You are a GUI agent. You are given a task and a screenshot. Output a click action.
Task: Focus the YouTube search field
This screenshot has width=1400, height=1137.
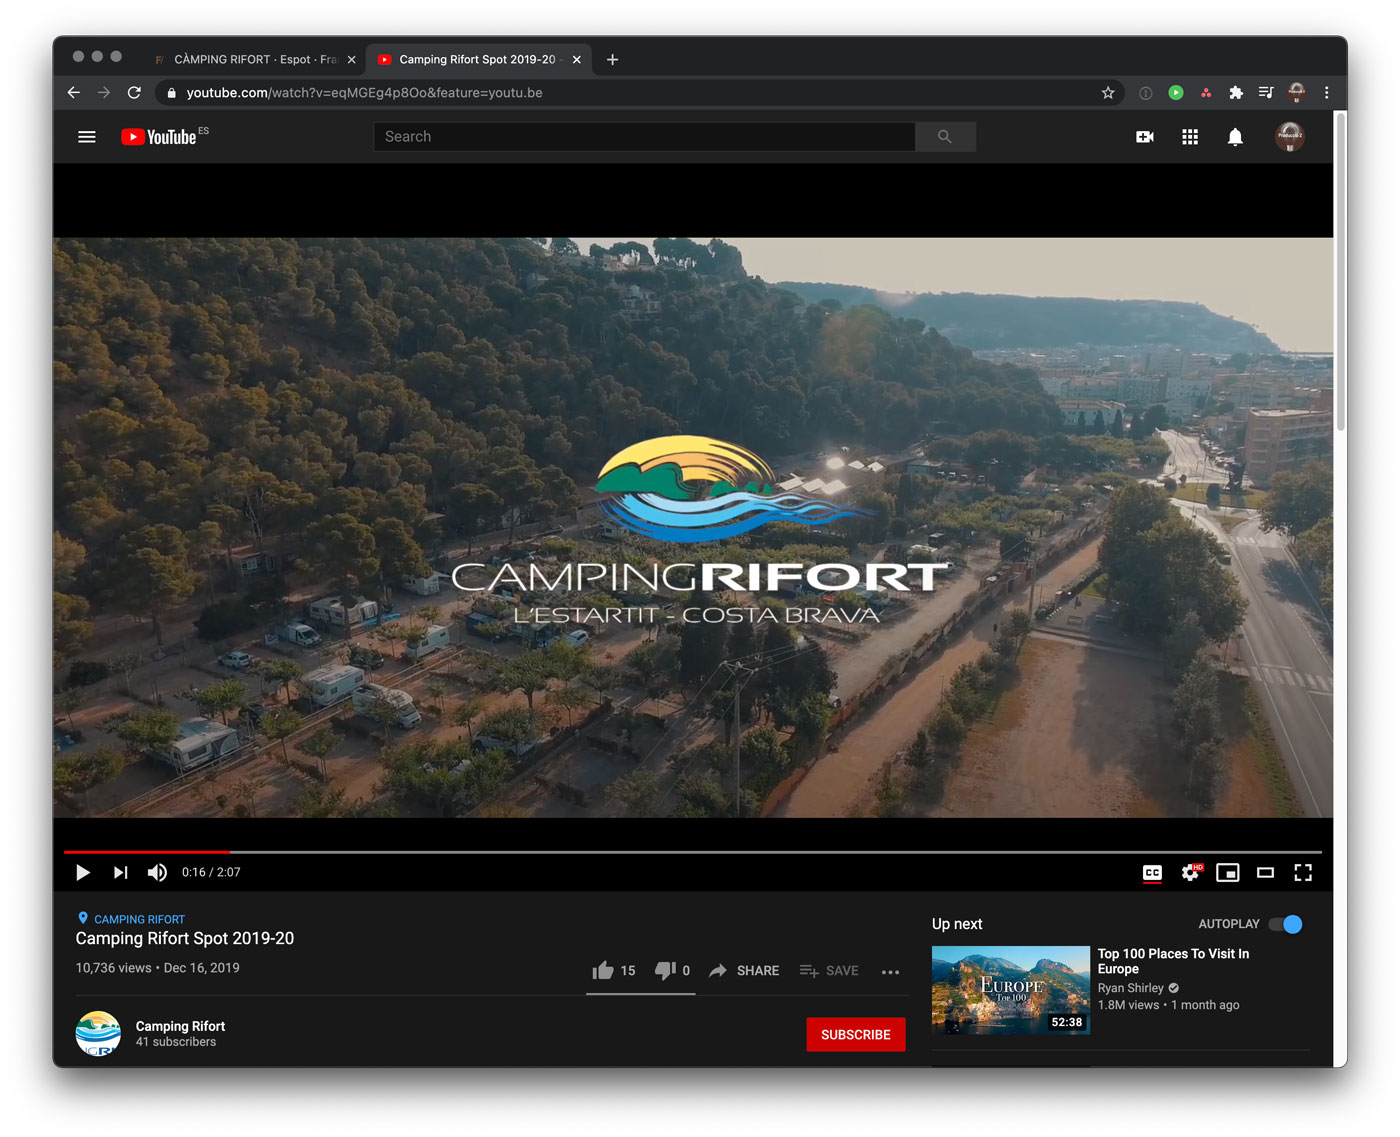(x=645, y=137)
